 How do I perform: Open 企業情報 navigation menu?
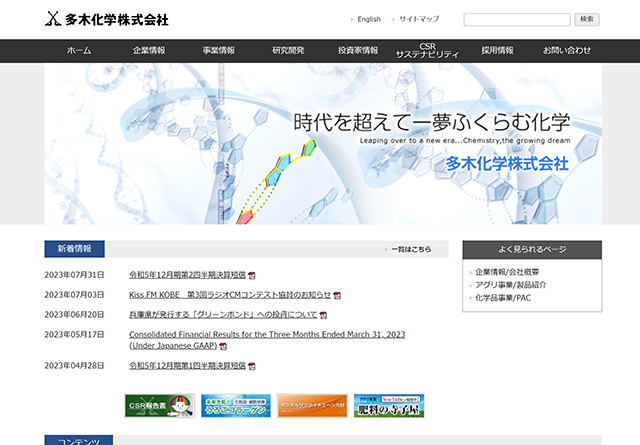click(x=149, y=50)
